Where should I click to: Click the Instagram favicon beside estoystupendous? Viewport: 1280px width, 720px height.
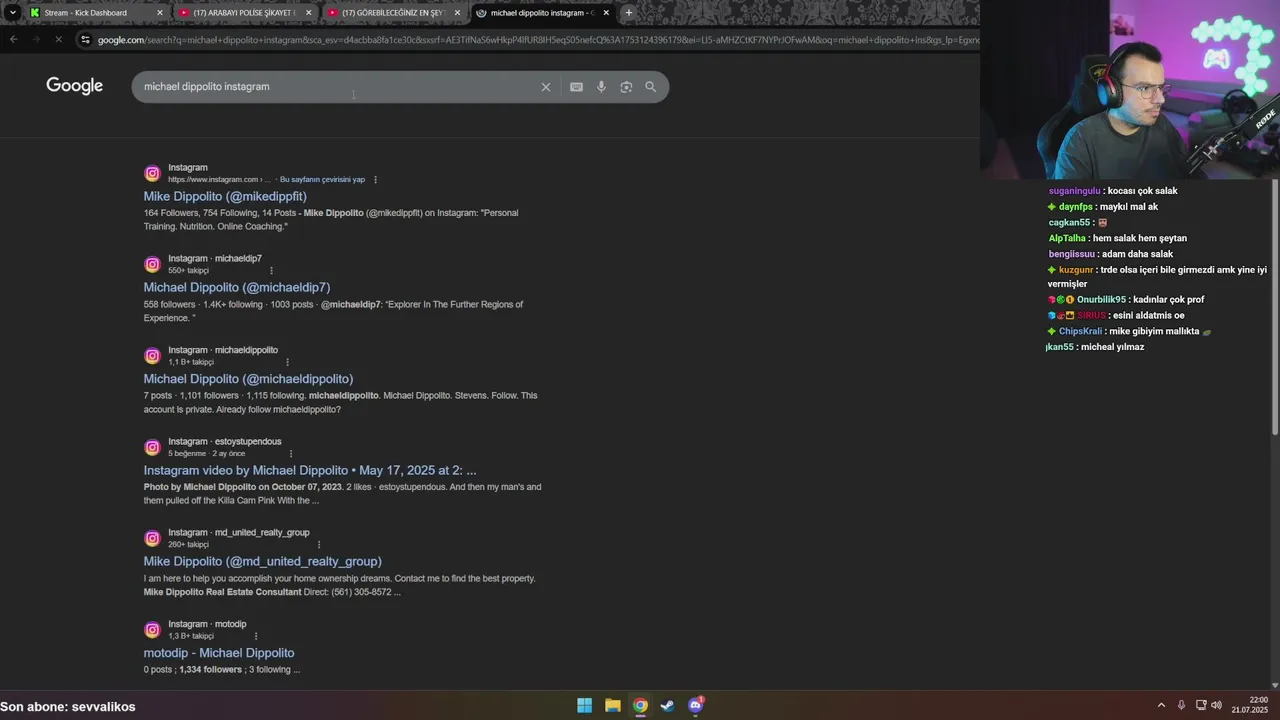(x=152, y=447)
